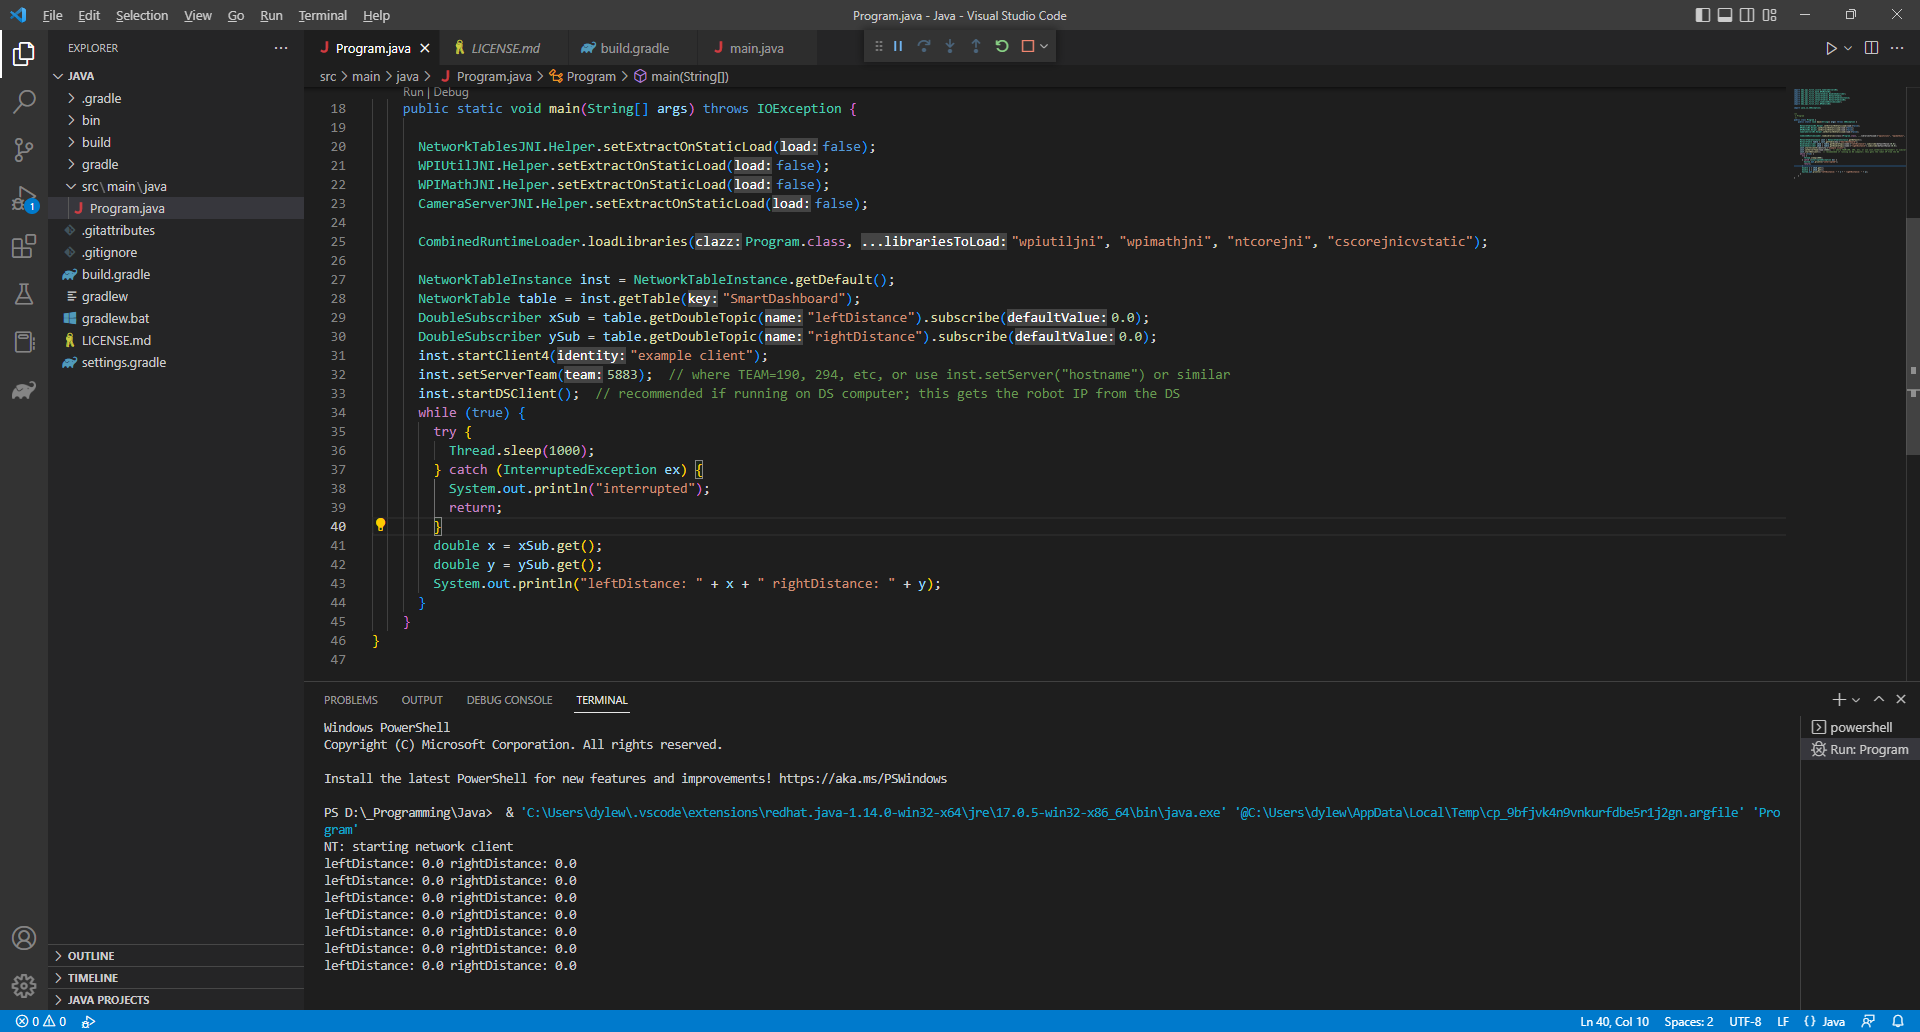Open the Source Control sidebar icon
This screenshot has width=1920, height=1032.
click(x=24, y=150)
